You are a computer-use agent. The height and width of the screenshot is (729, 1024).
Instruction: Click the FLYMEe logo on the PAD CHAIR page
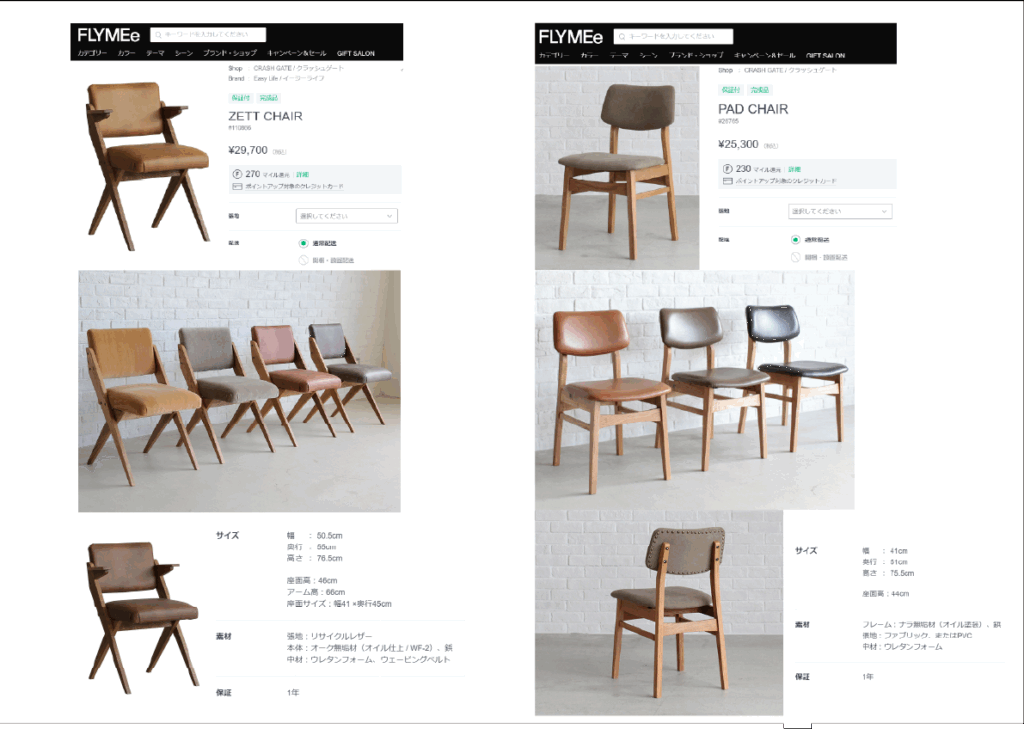[571, 37]
